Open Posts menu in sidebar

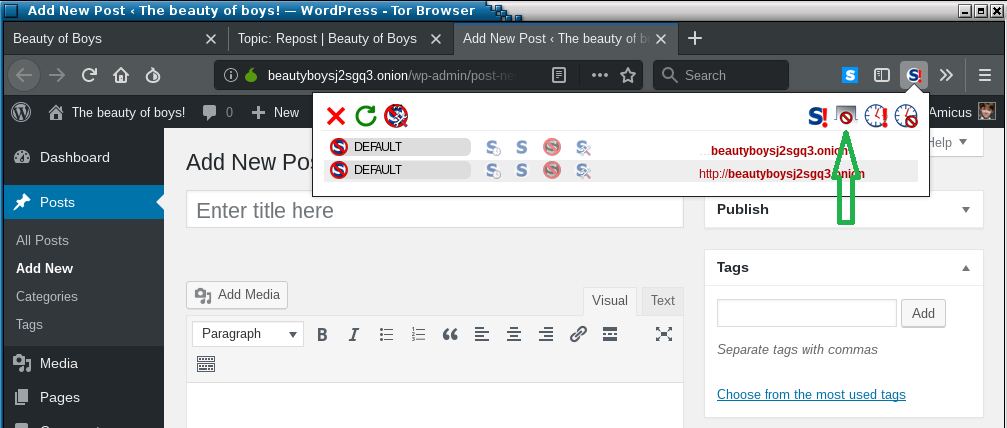point(83,202)
